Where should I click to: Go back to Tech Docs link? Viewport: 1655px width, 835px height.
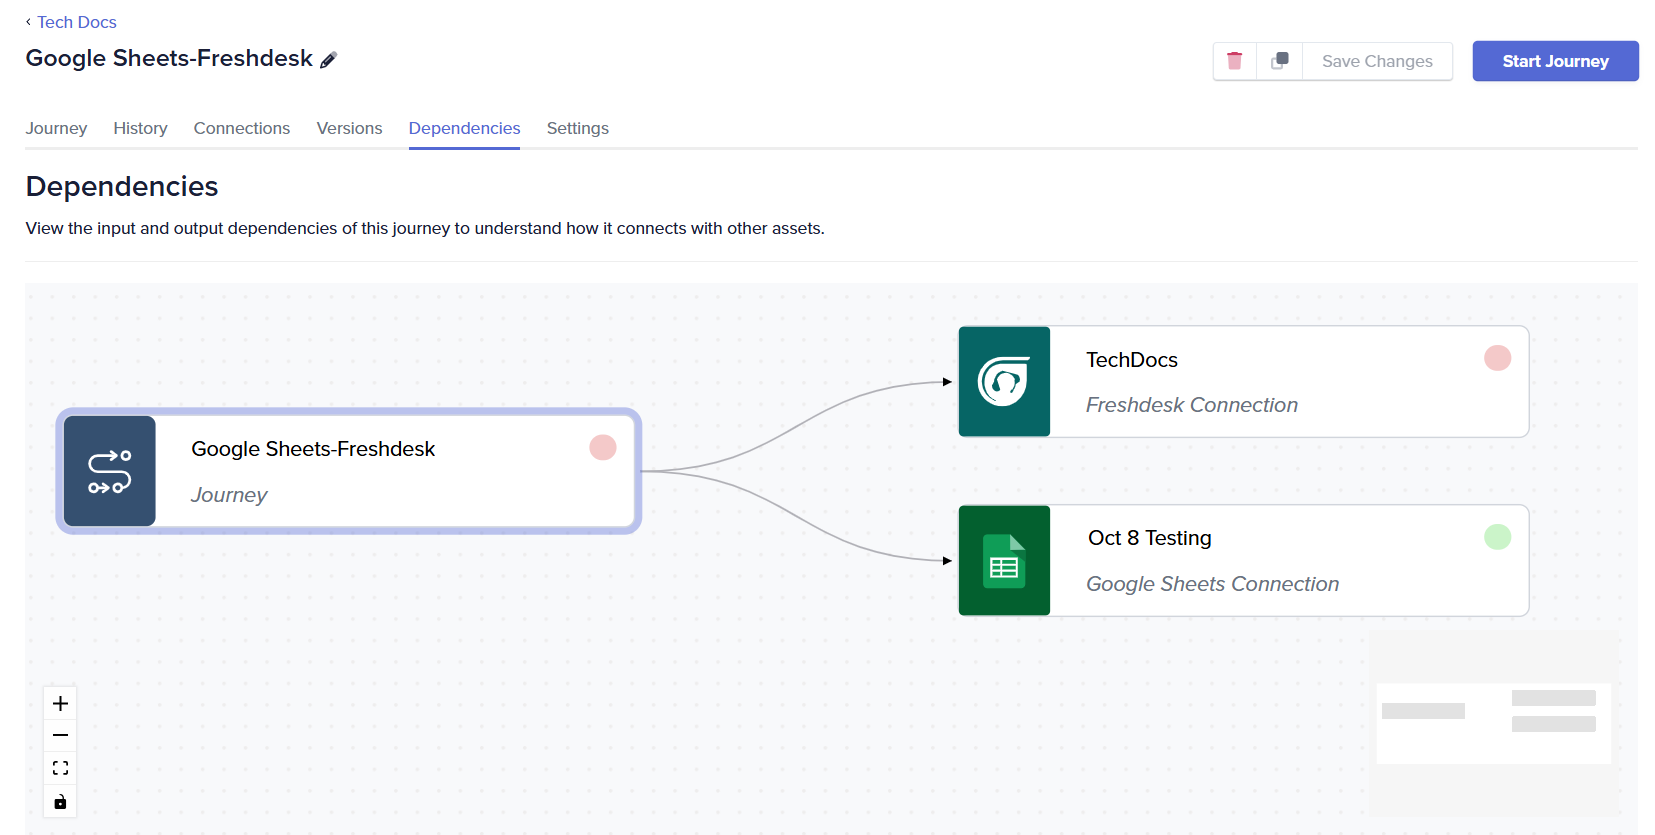pos(77,22)
